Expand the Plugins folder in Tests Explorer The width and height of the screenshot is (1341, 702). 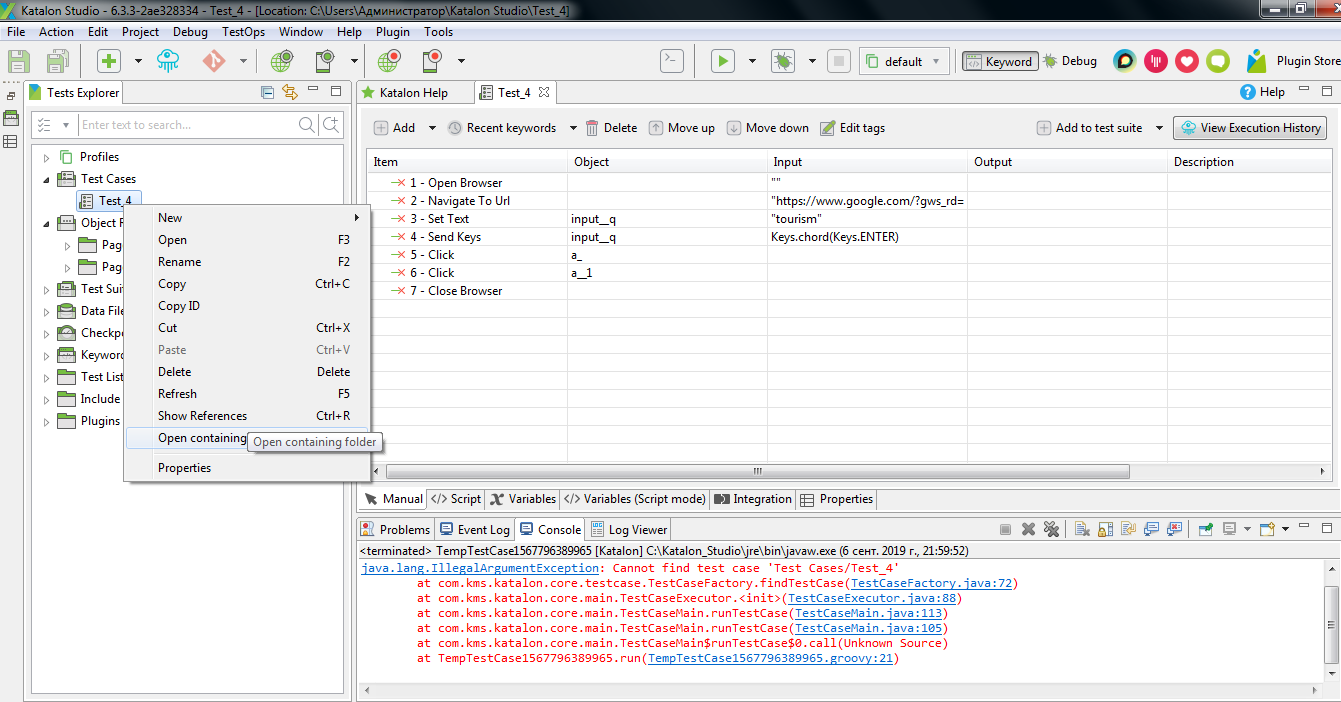click(46, 421)
